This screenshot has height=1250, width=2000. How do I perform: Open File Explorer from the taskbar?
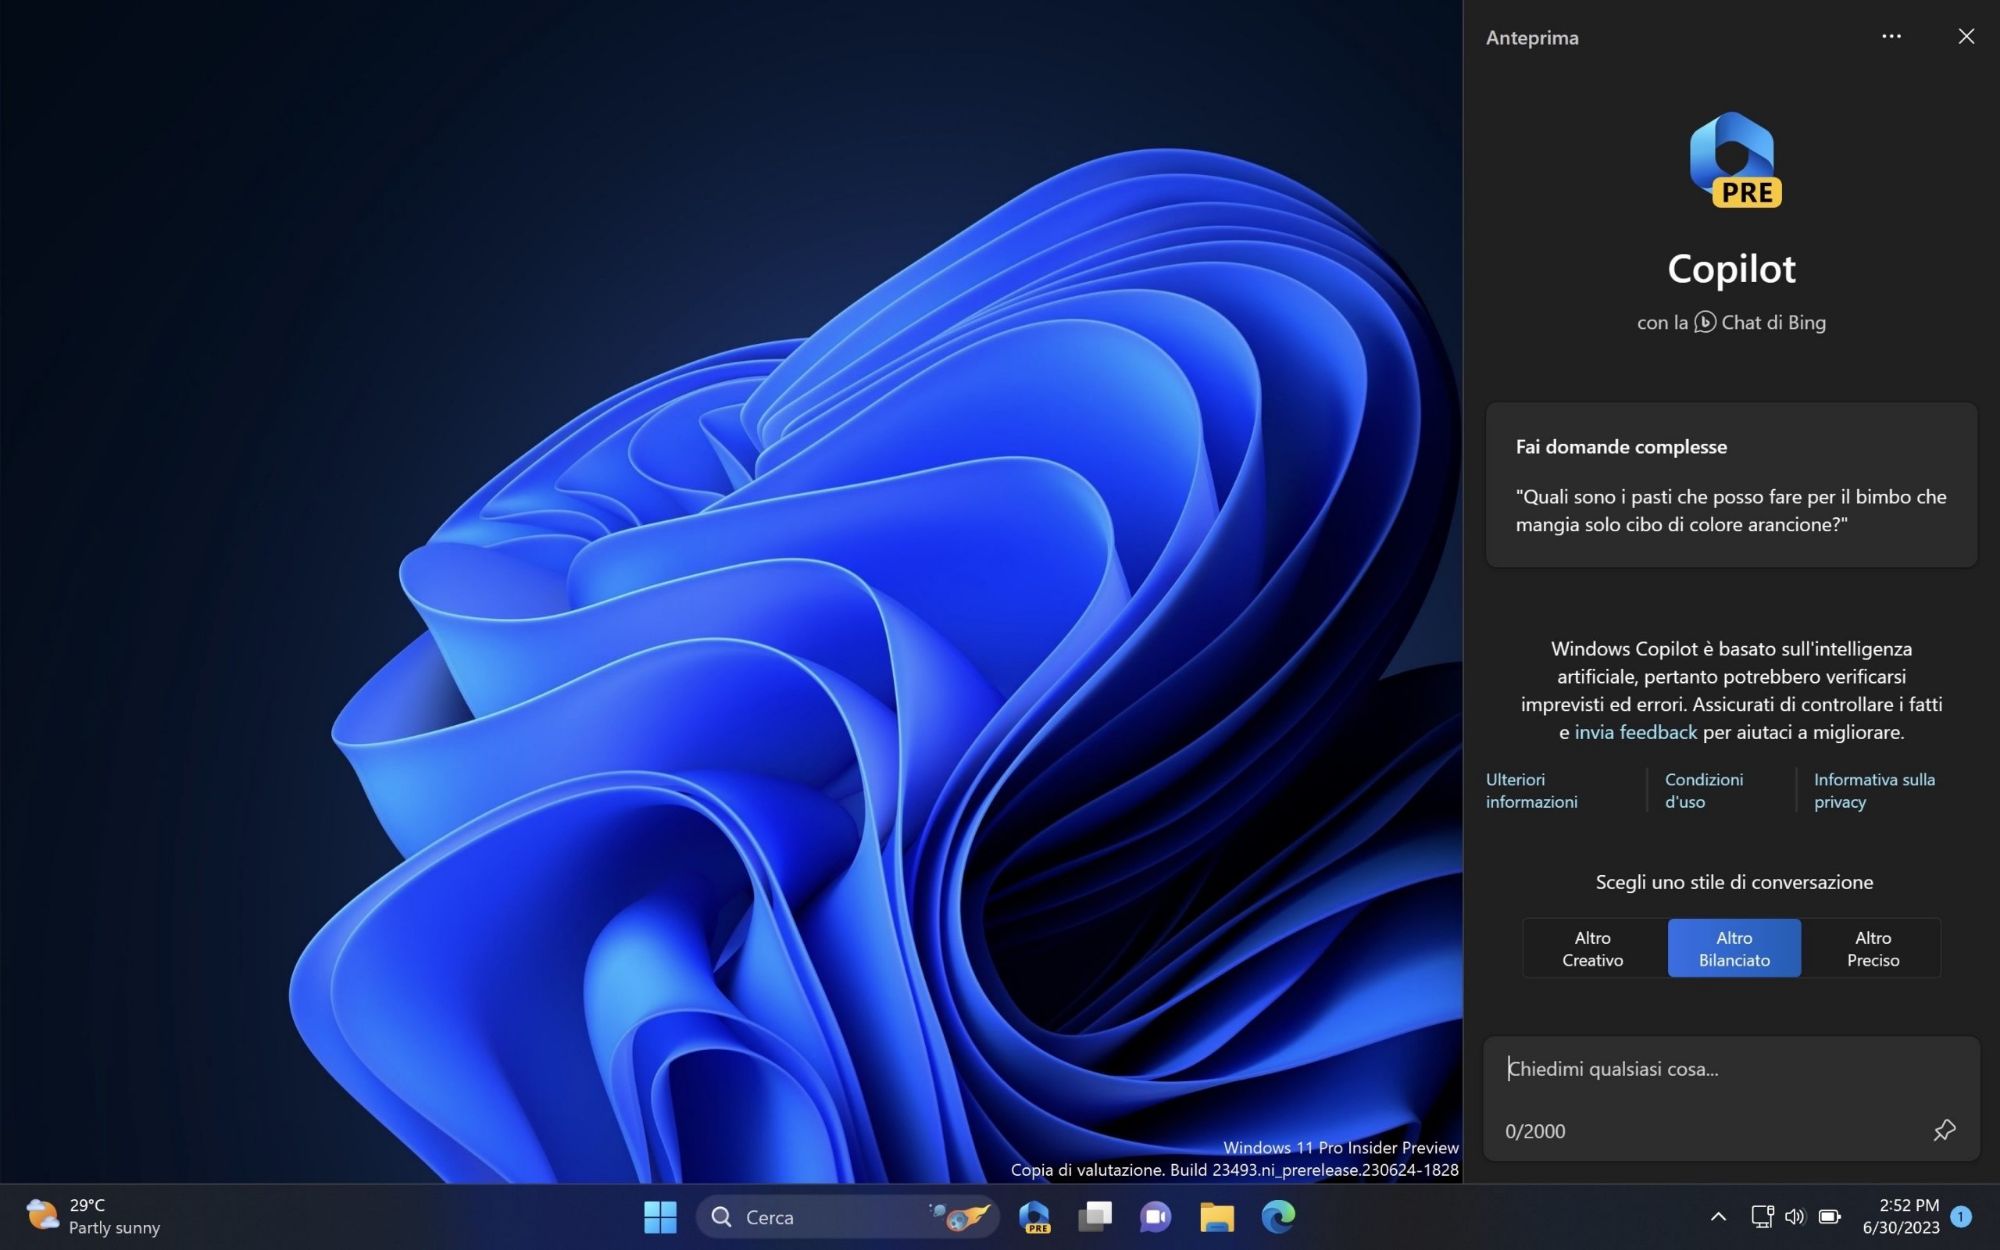pyautogui.click(x=1216, y=1216)
